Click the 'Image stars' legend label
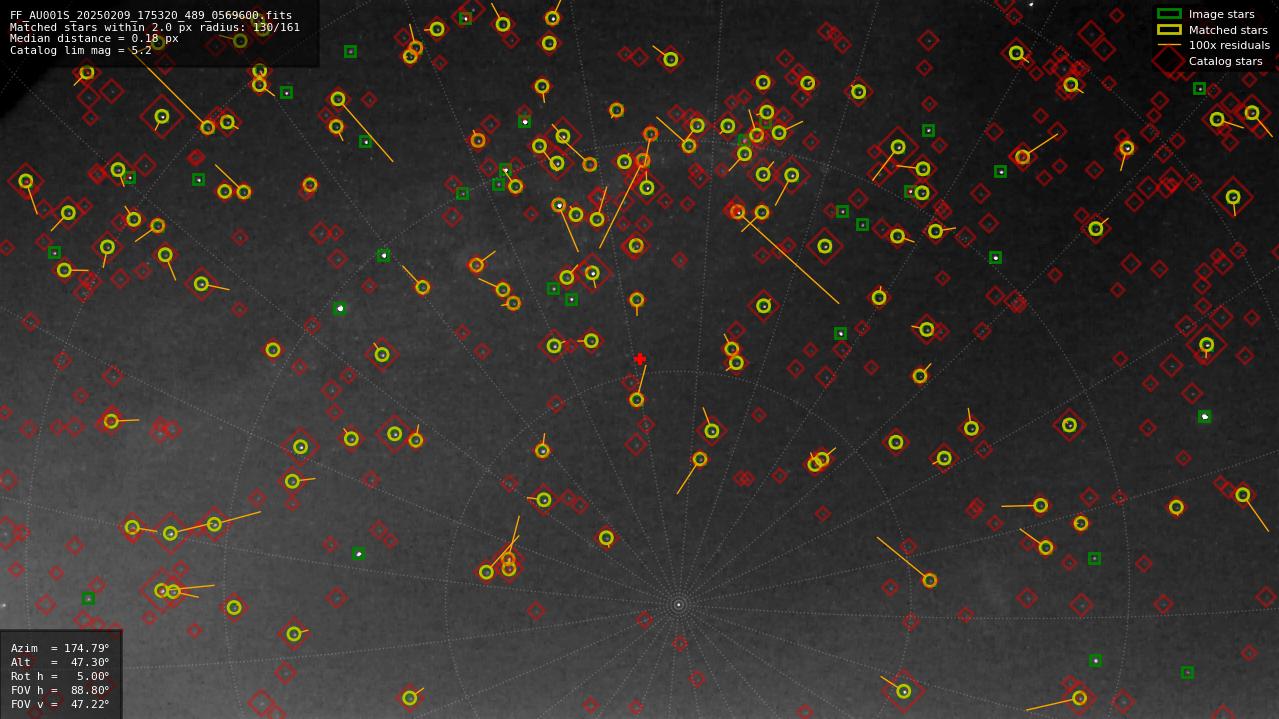This screenshot has height=719, width=1279. pos(1221,14)
